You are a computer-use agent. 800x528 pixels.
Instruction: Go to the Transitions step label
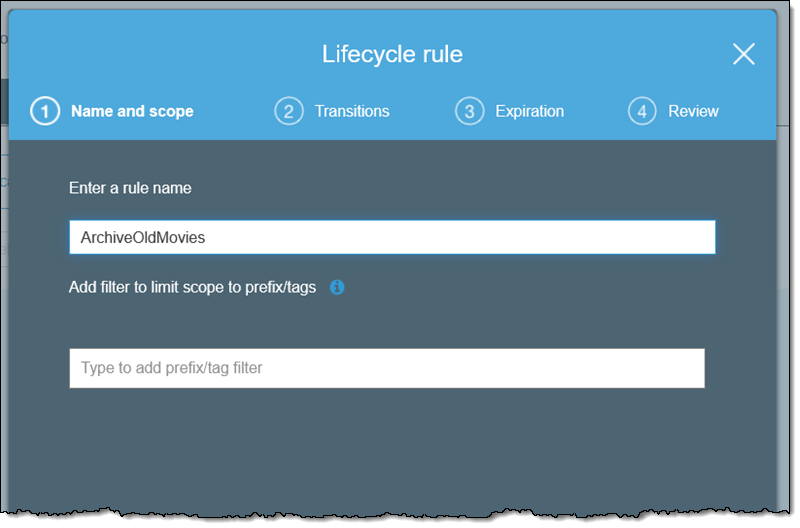[352, 111]
